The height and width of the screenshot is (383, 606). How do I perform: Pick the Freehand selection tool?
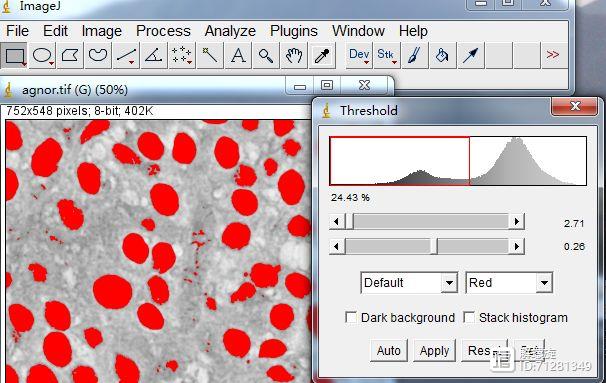(x=98, y=56)
